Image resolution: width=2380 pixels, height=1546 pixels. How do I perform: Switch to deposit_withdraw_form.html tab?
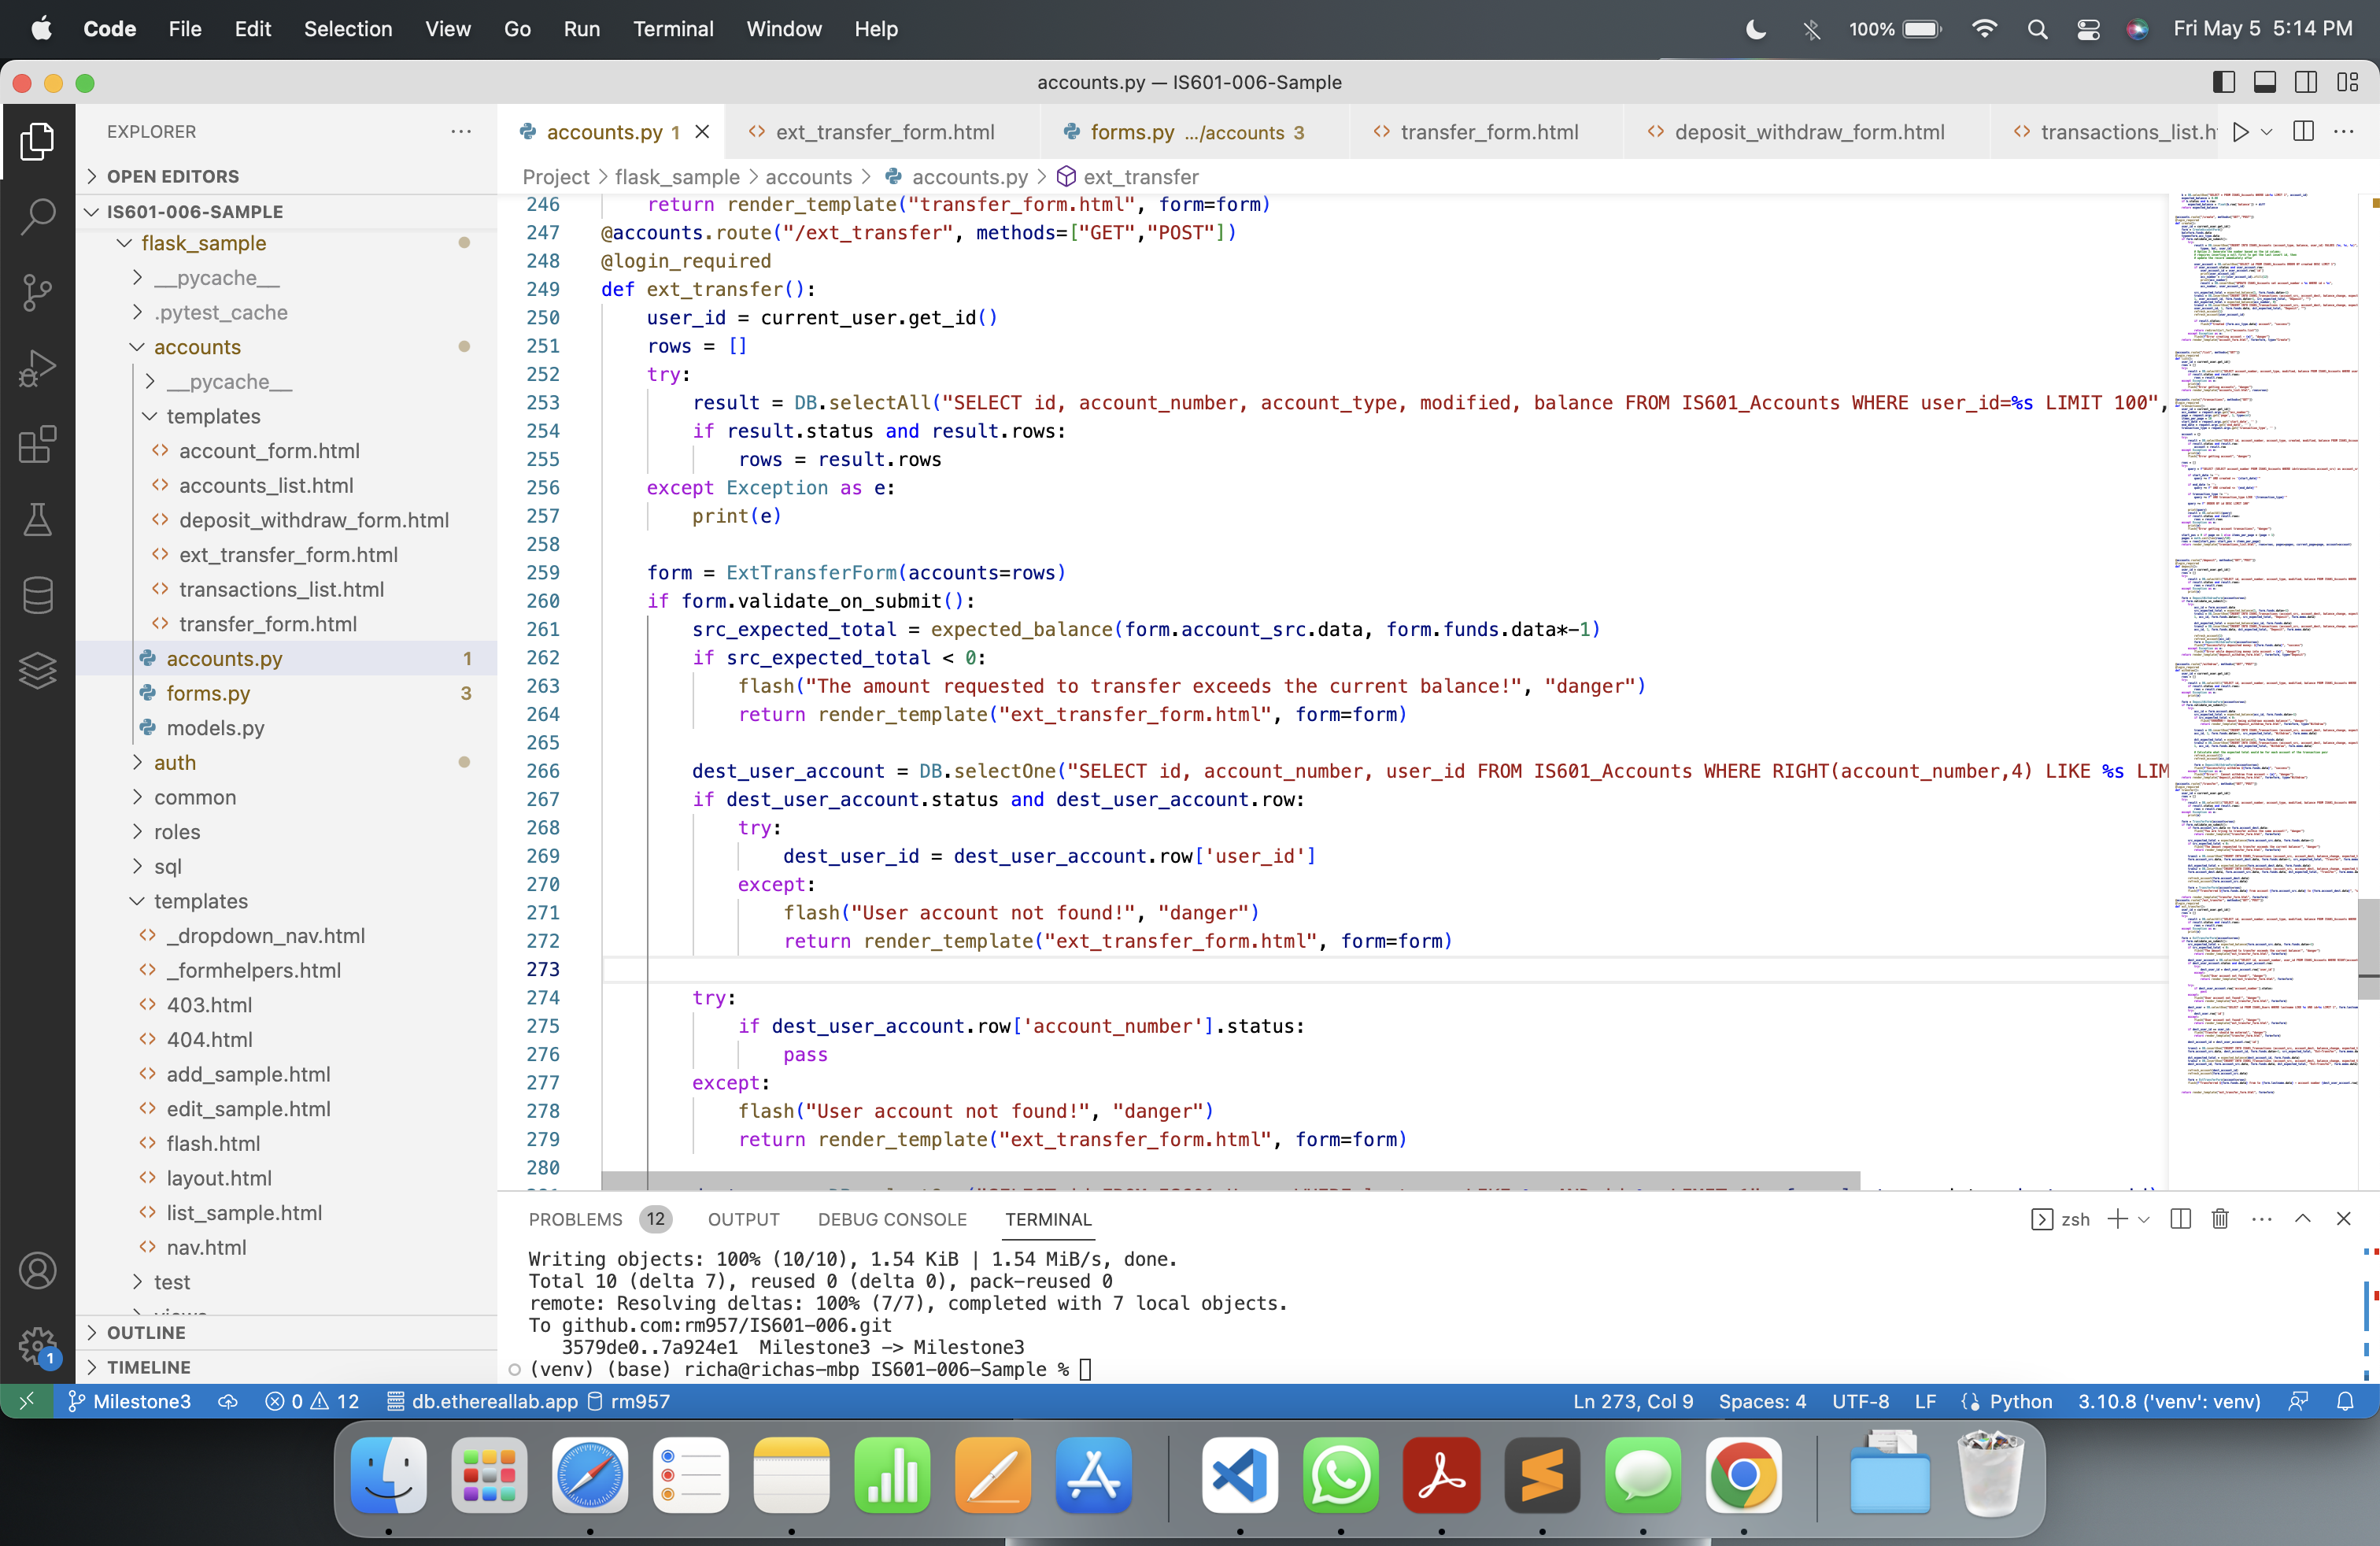point(1807,132)
